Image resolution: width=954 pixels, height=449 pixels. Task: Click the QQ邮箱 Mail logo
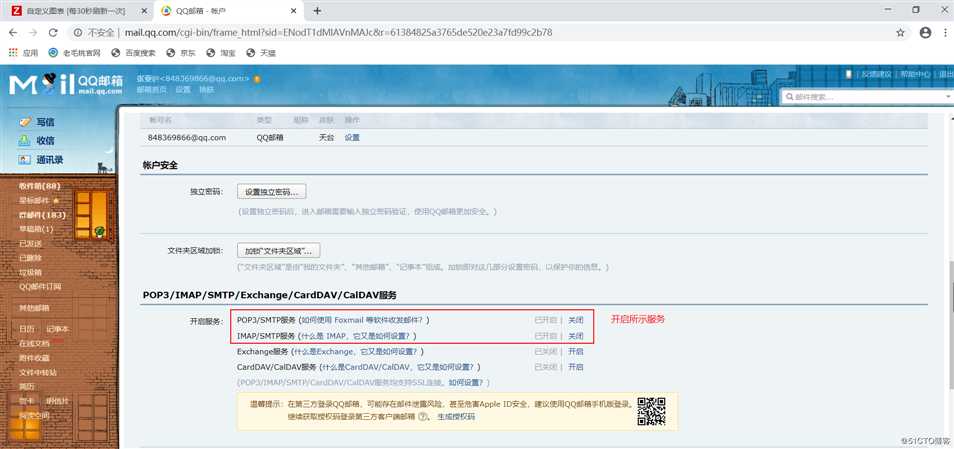[x=66, y=85]
